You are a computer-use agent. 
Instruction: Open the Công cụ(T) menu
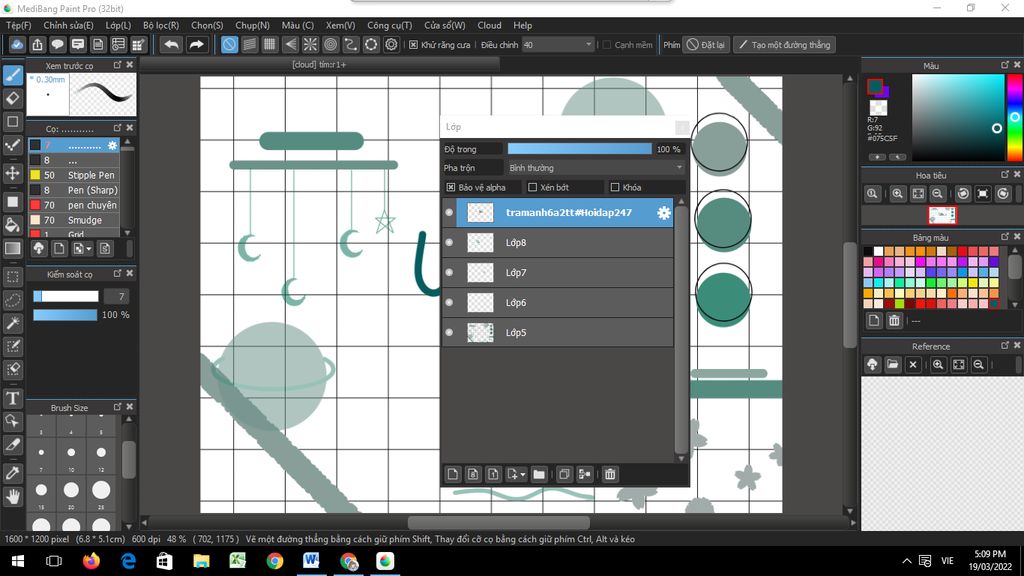click(389, 25)
